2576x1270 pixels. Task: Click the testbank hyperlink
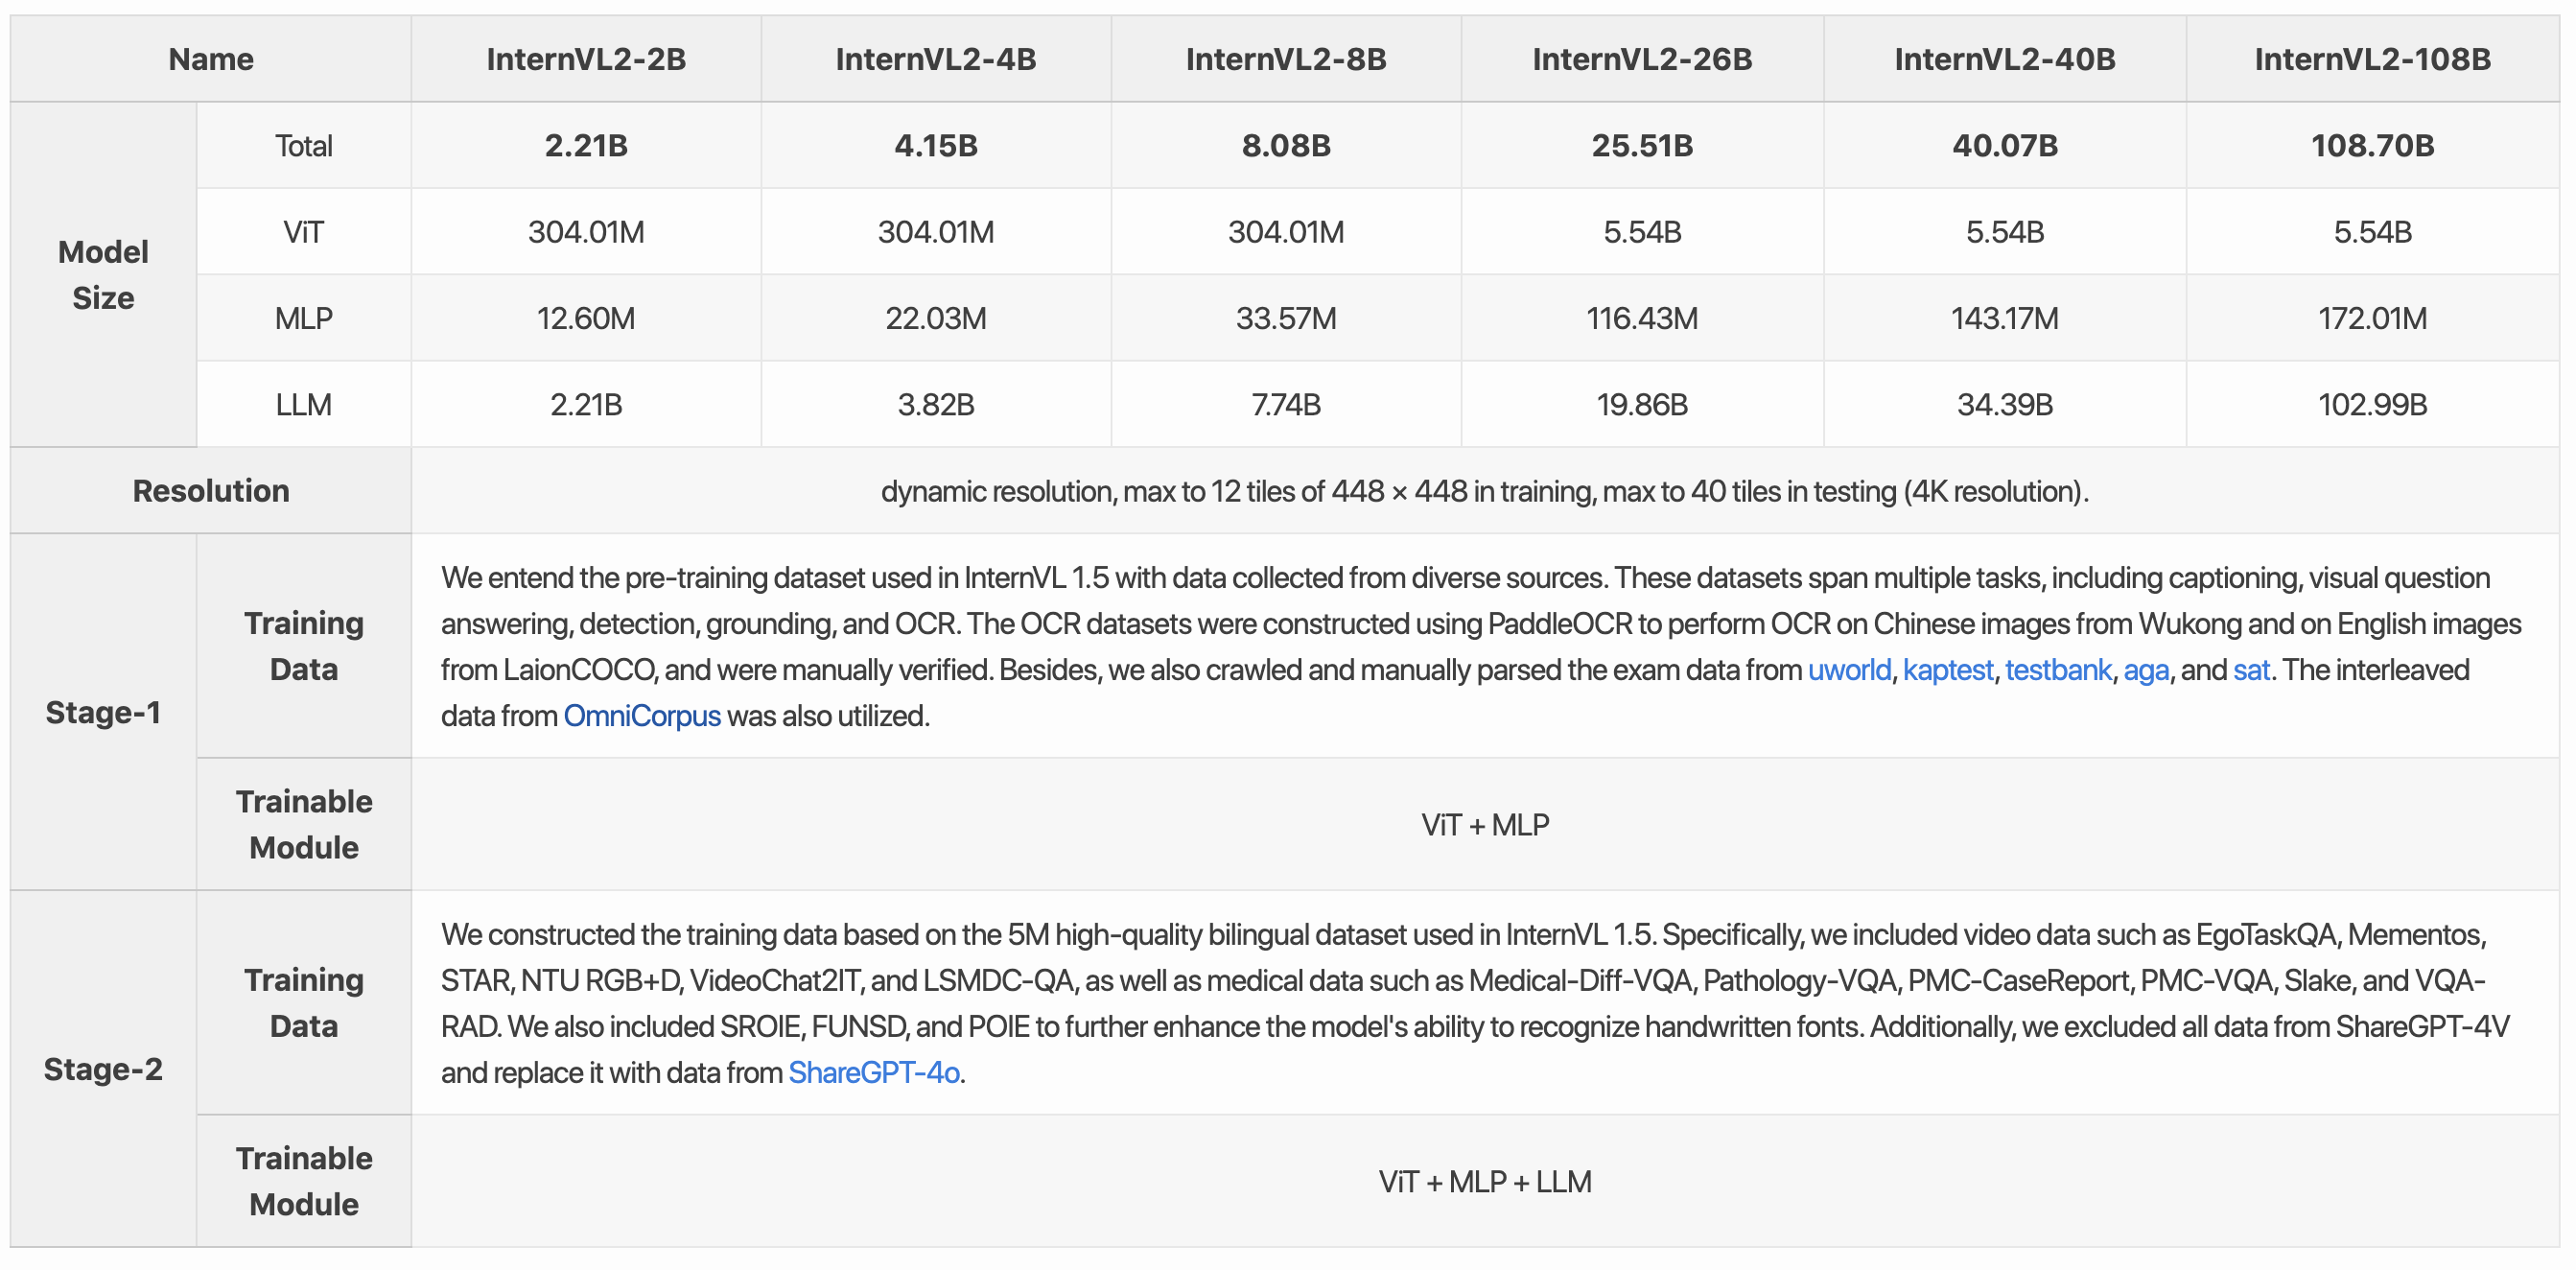[2057, 670]
